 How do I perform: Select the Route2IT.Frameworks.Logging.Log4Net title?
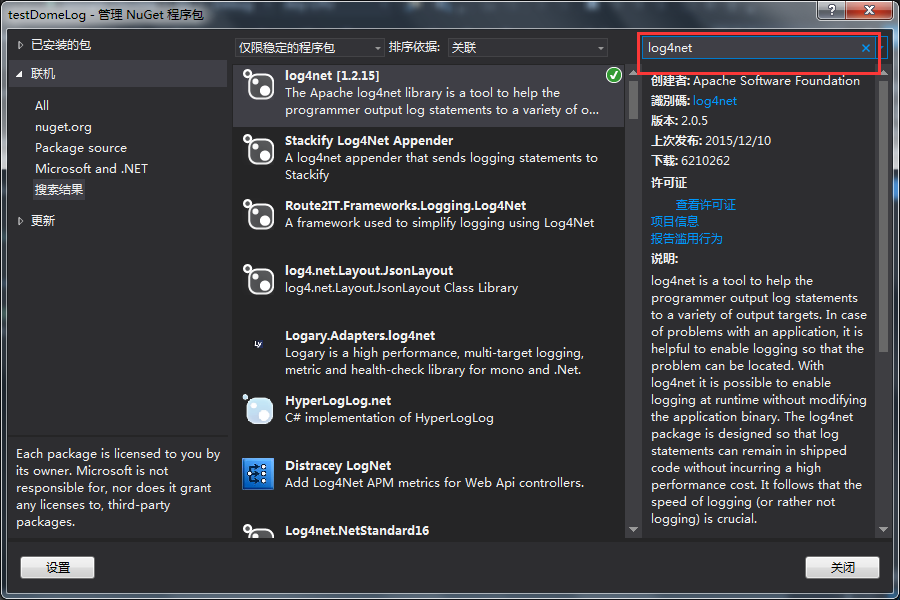click(x=405, y=206)
